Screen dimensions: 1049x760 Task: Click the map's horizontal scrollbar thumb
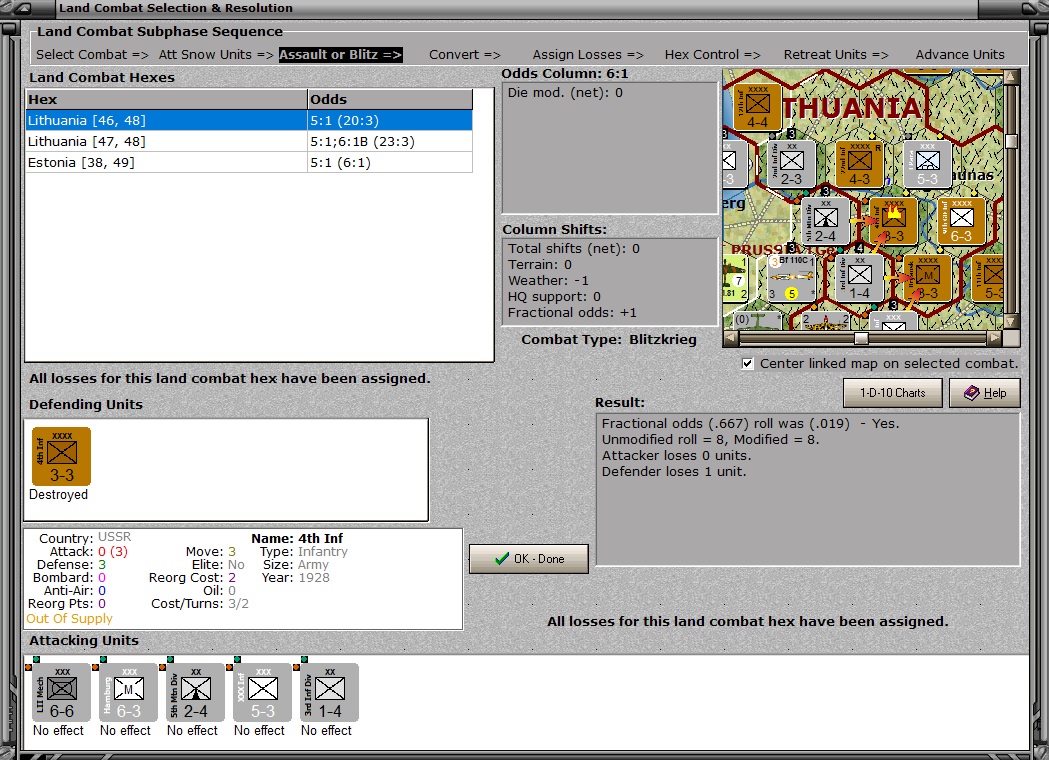click(861, 338)
